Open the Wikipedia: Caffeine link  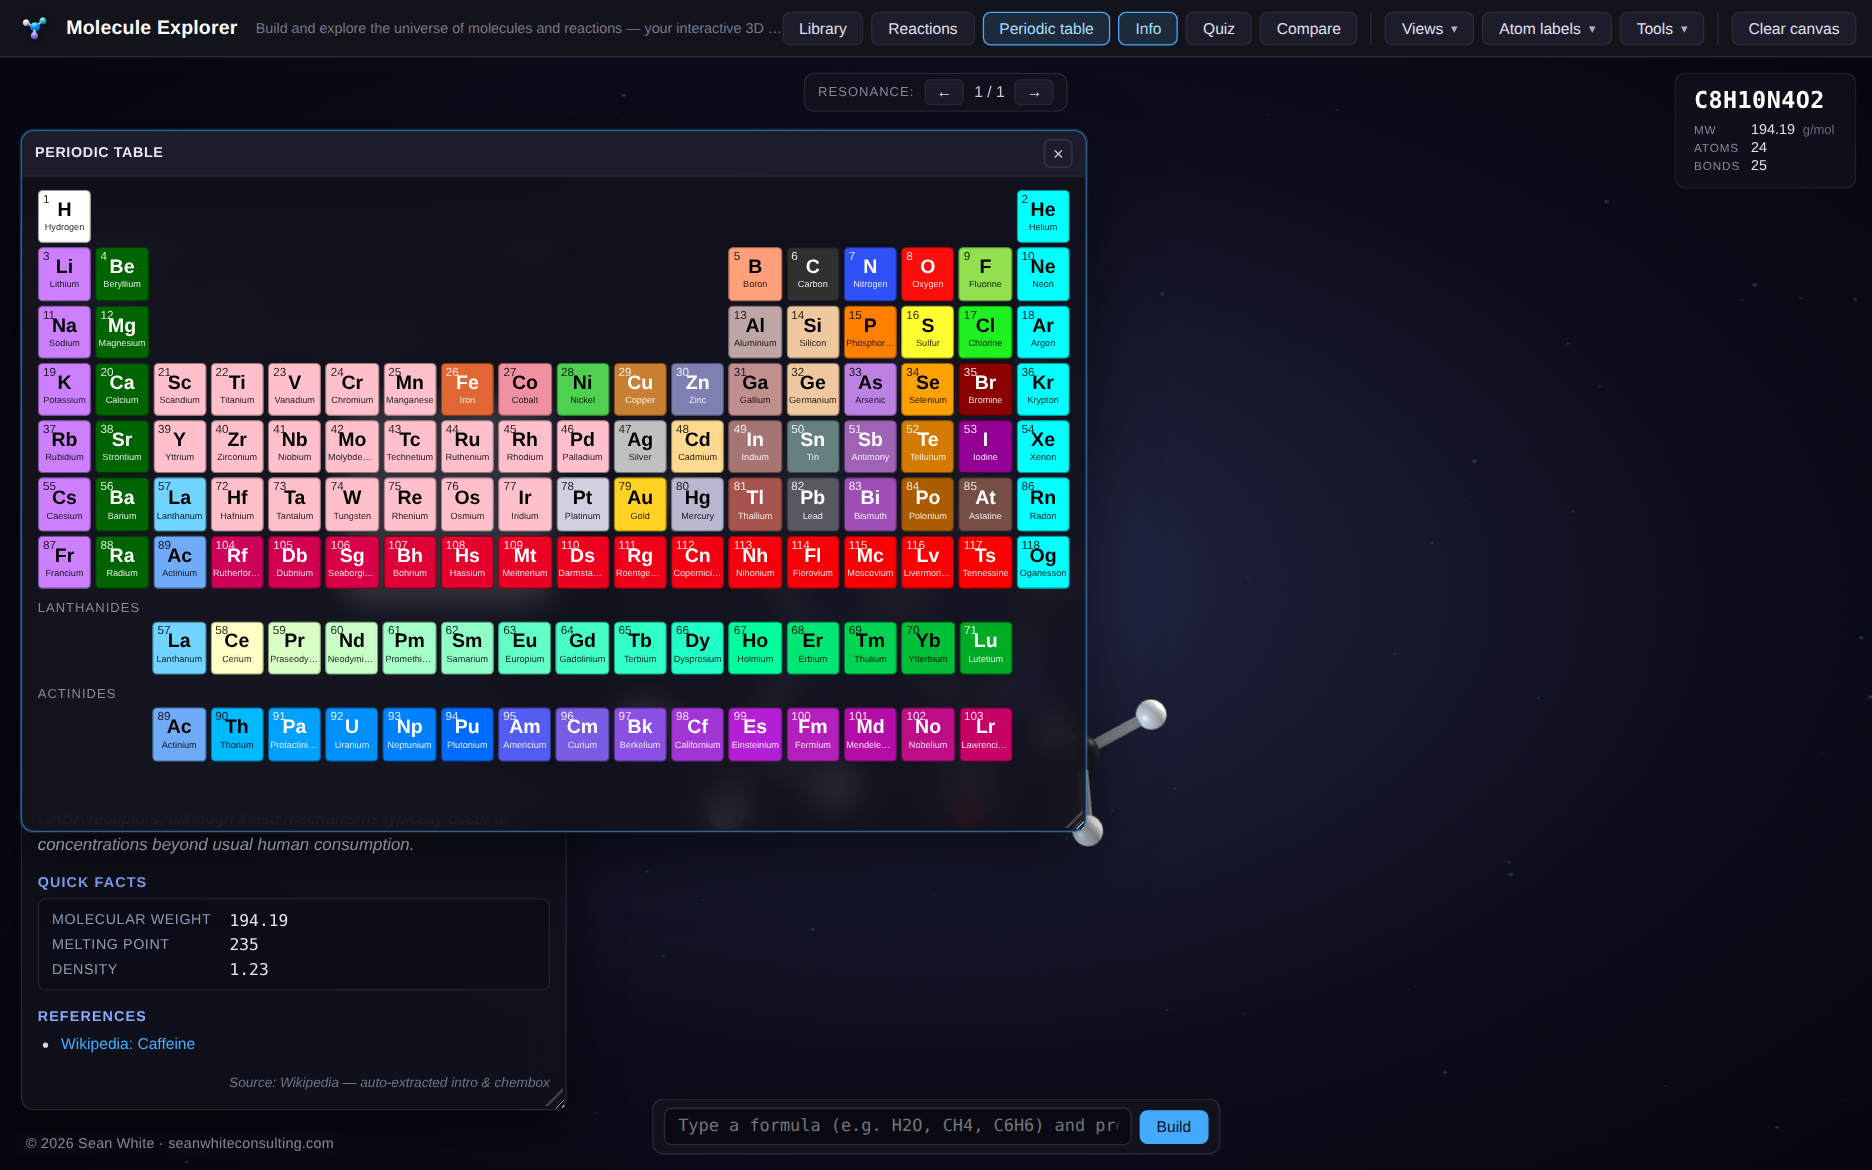click(128, 1044)
